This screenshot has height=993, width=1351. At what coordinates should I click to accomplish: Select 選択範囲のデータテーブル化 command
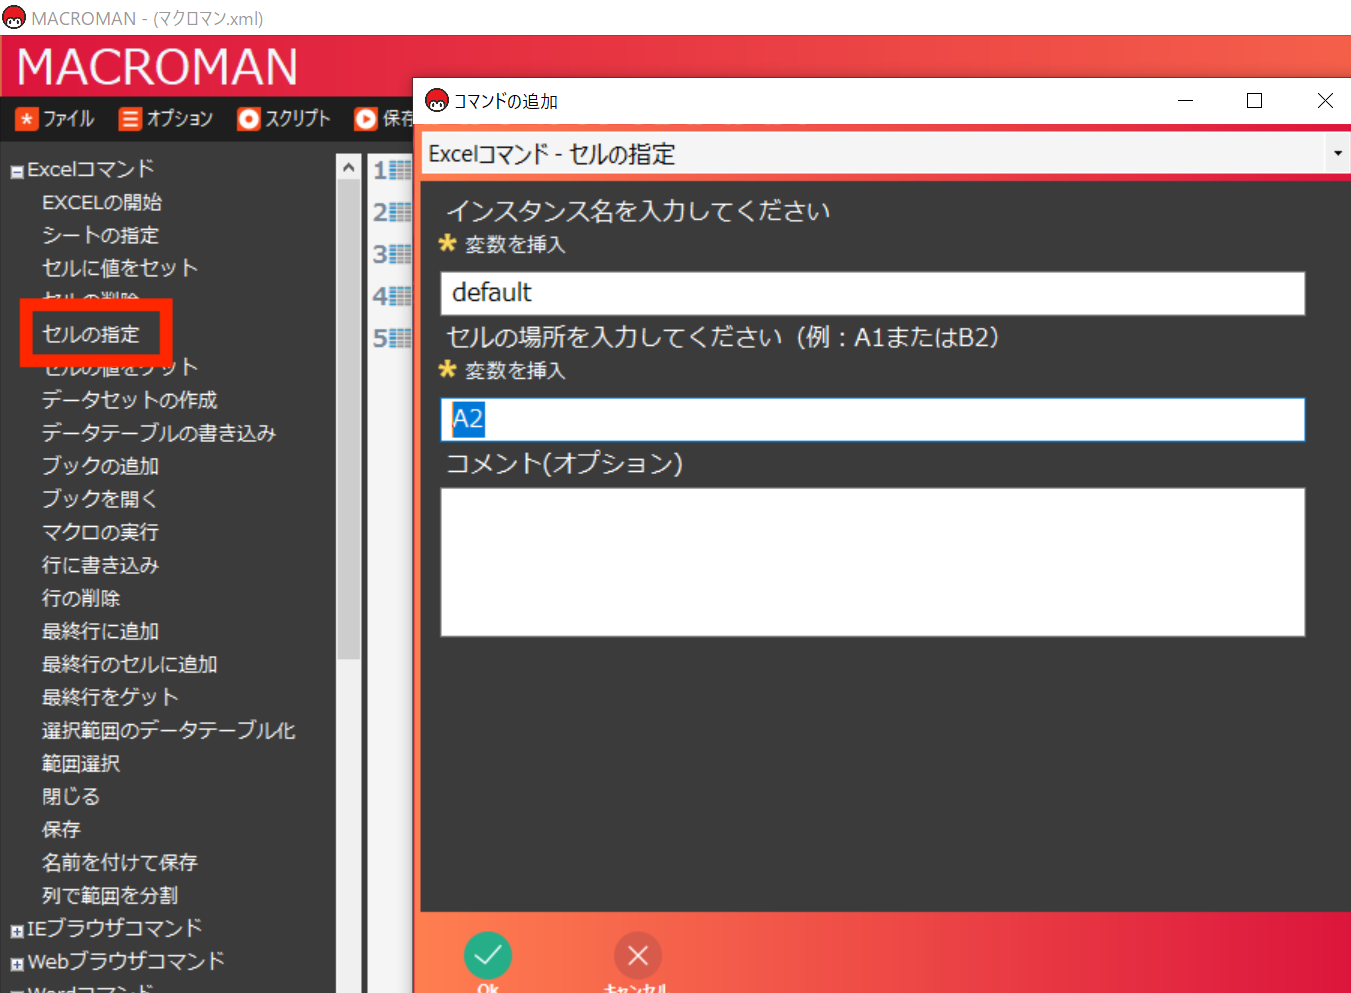tap(169, 730)
